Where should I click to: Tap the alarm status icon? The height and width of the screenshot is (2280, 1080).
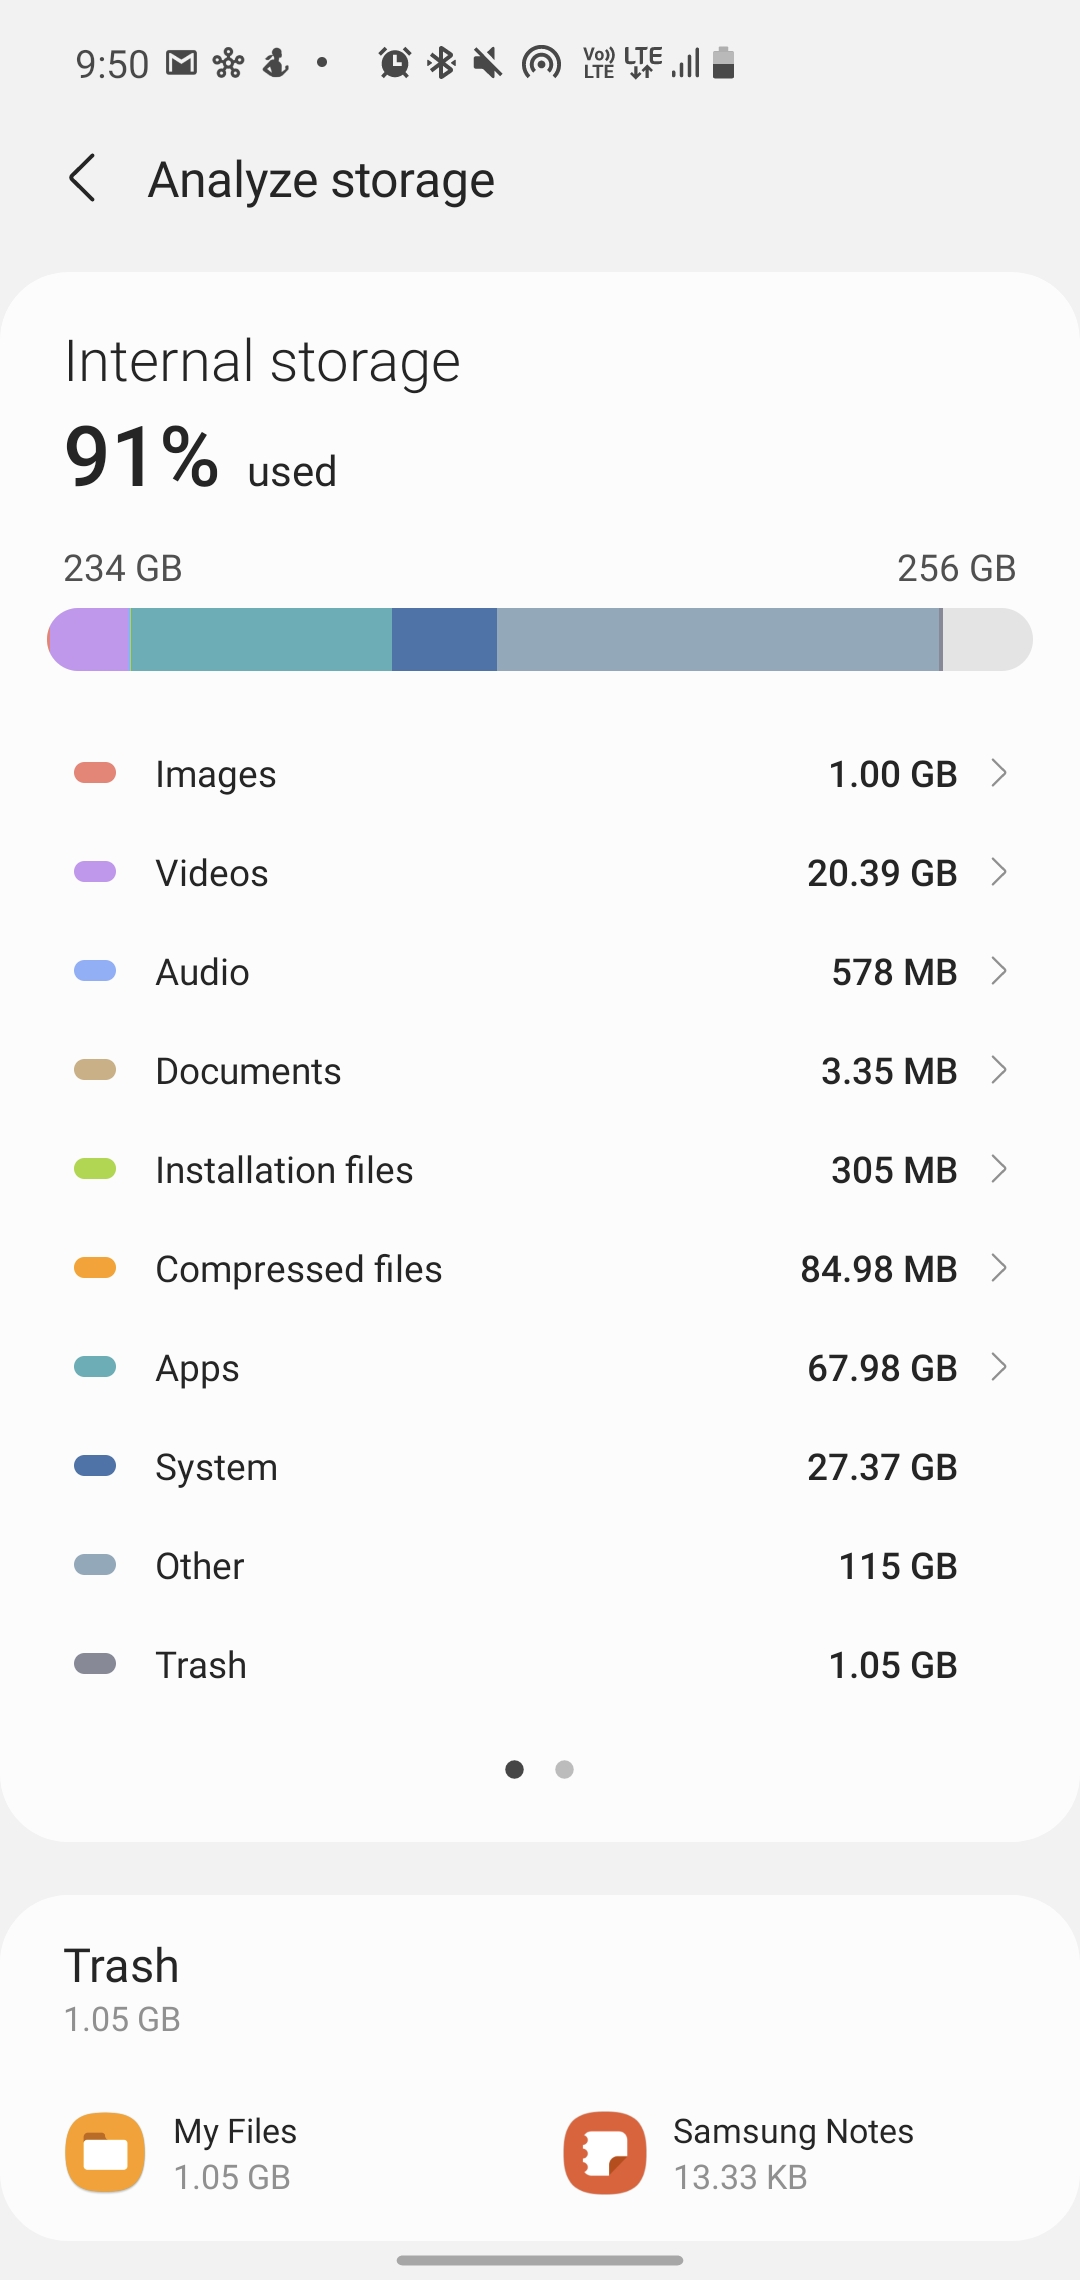[x=394, y=63]
